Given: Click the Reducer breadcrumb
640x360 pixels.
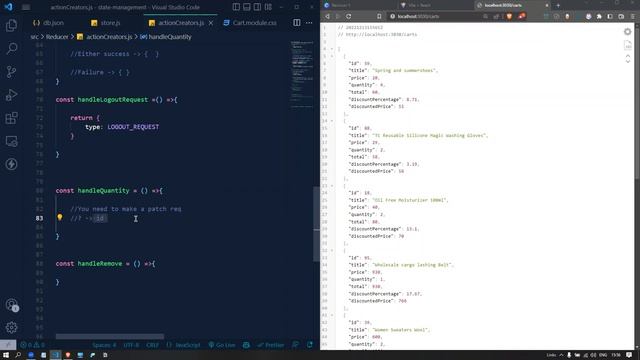Looking at the screenshot, I should [57, 37].
